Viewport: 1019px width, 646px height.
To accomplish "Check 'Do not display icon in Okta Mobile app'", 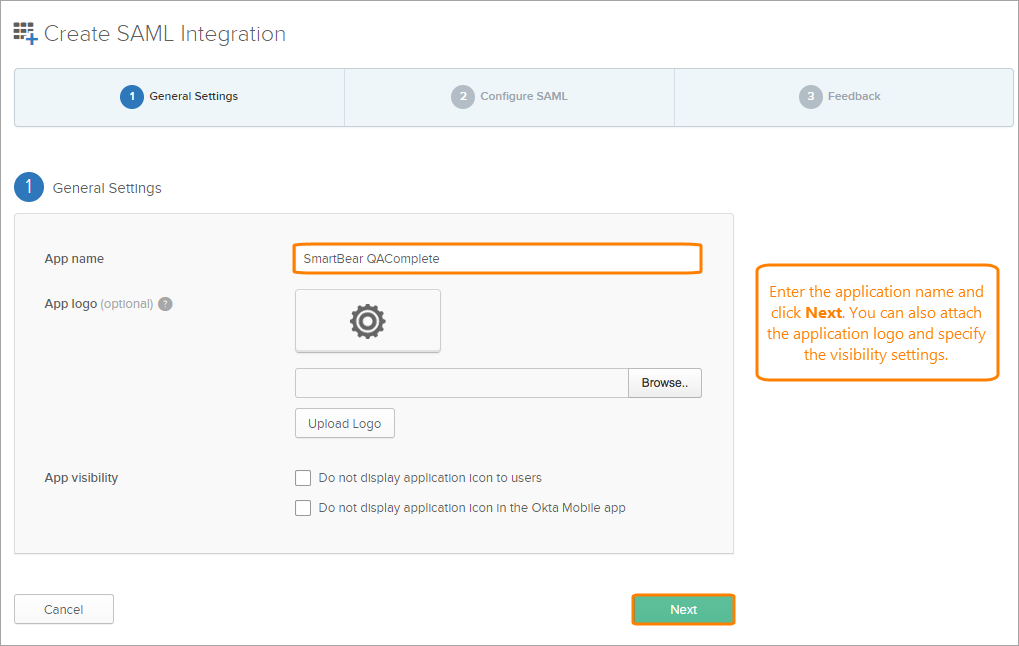I will click(x=303, y=508).
